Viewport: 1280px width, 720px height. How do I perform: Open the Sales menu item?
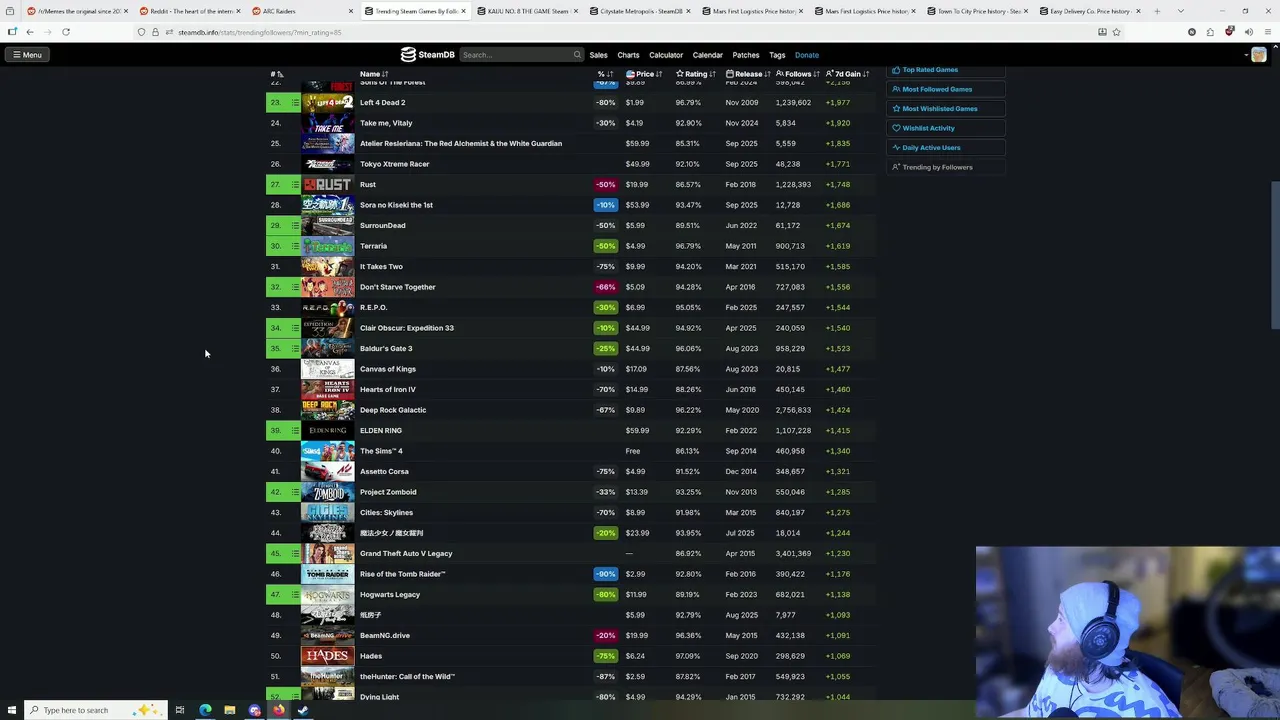point(598,55)
